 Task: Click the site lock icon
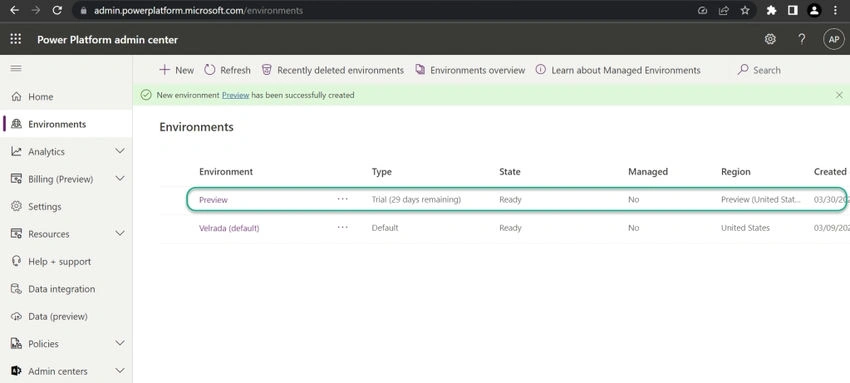tap(83, 10)
